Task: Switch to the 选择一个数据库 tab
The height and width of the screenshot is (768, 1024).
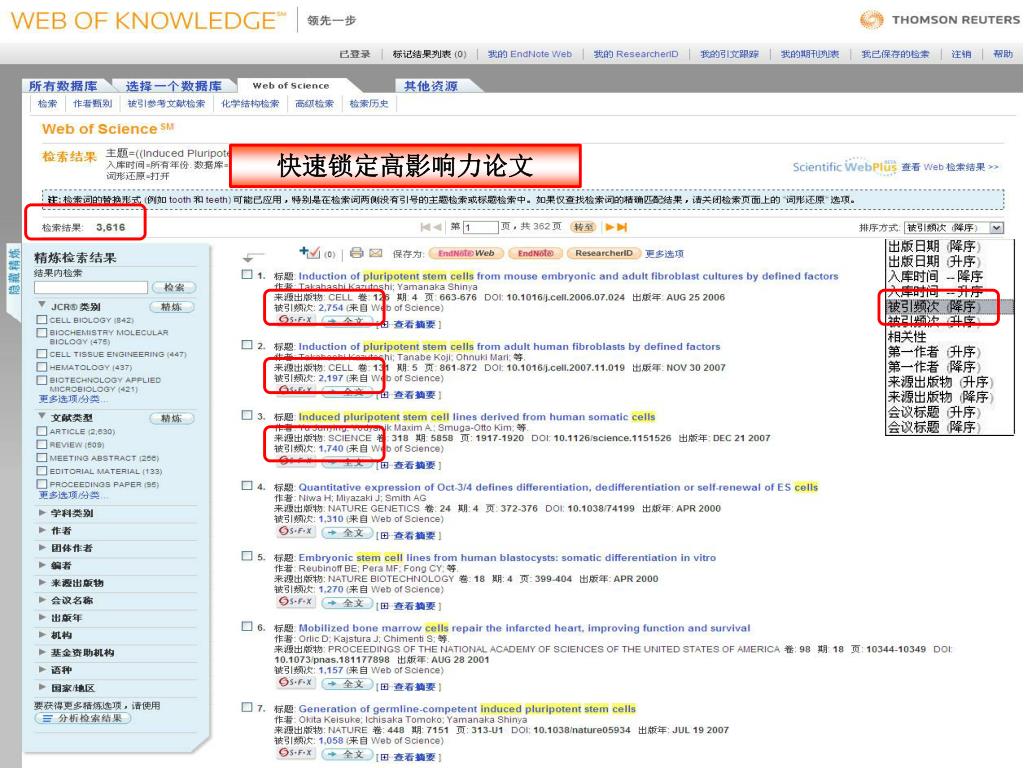Action: (x=174, y=86)
